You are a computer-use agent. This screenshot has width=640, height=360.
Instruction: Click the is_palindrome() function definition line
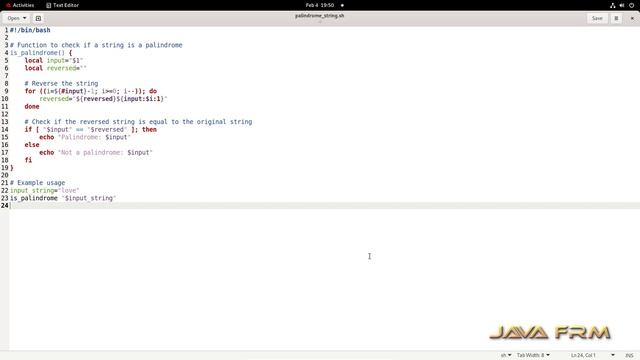click(41, 53)
